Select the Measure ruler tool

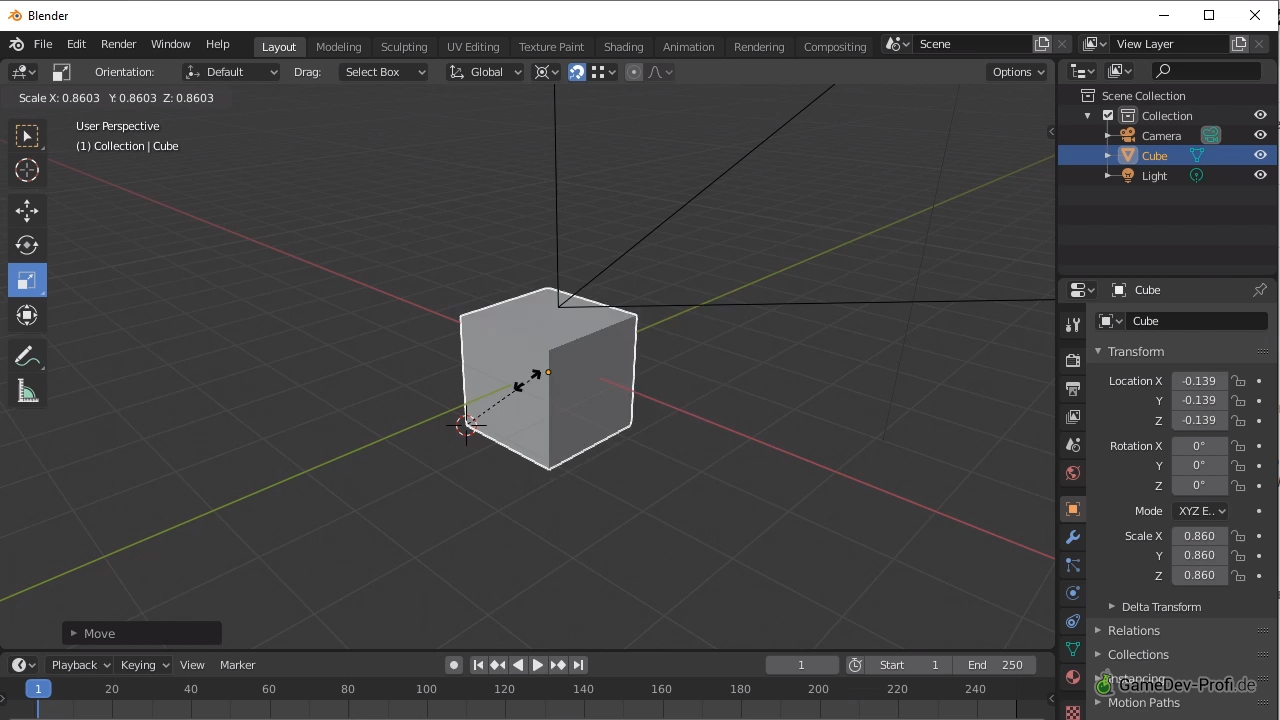(x=27, y=392)
